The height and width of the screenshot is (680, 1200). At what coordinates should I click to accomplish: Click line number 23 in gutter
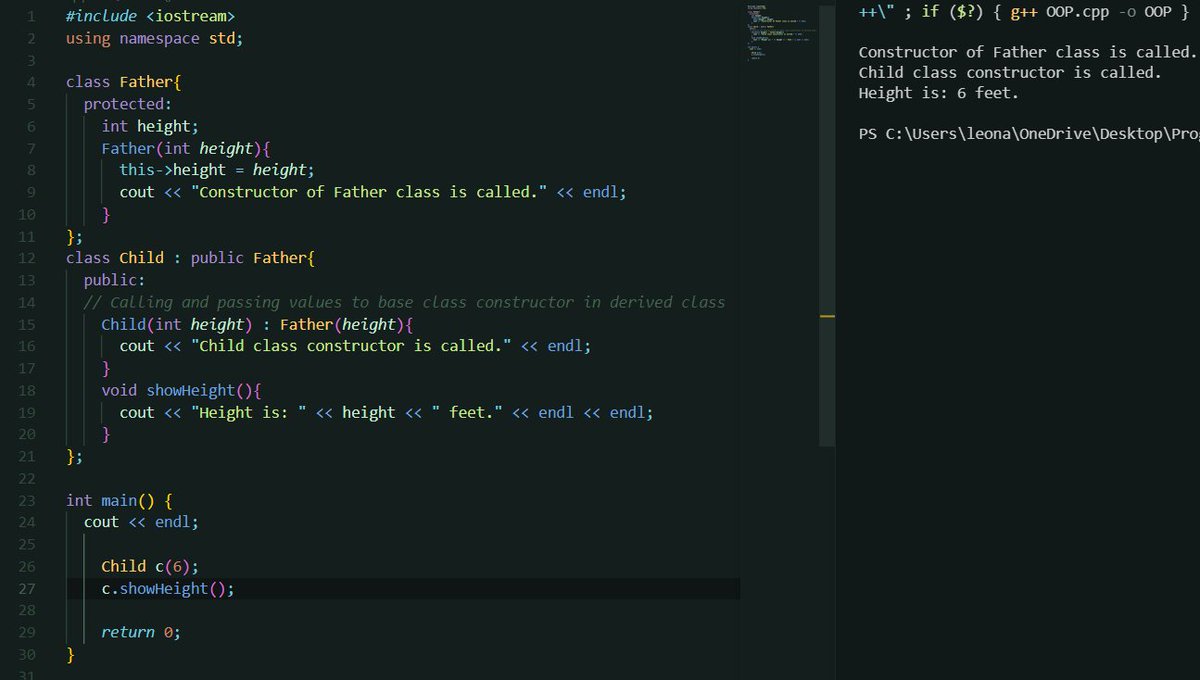[26, 500]
